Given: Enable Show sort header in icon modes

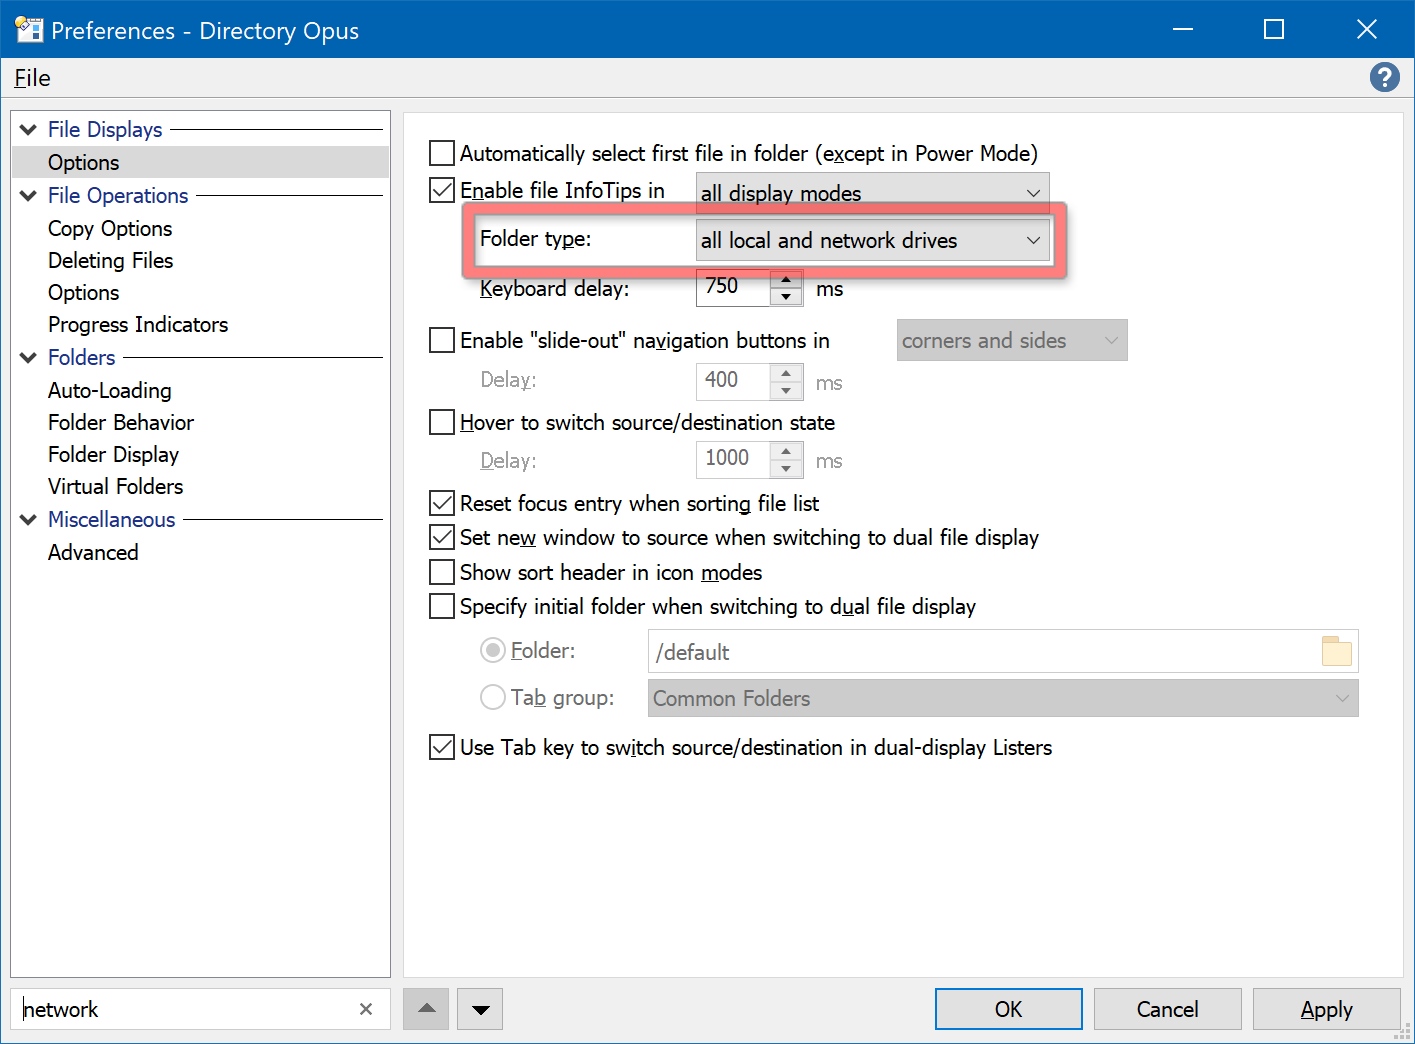Looking at the screenshot, I should (x=442, y=572).
